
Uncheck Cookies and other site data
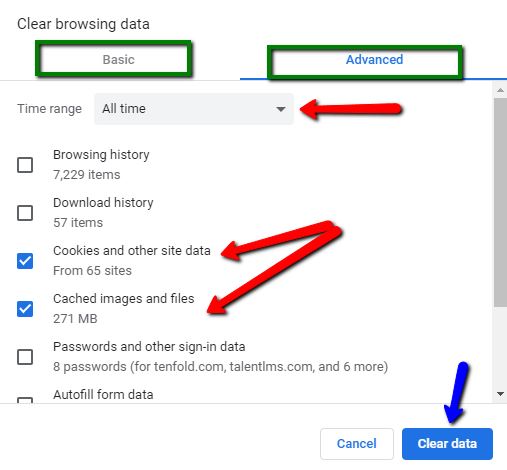pos(25,261)
